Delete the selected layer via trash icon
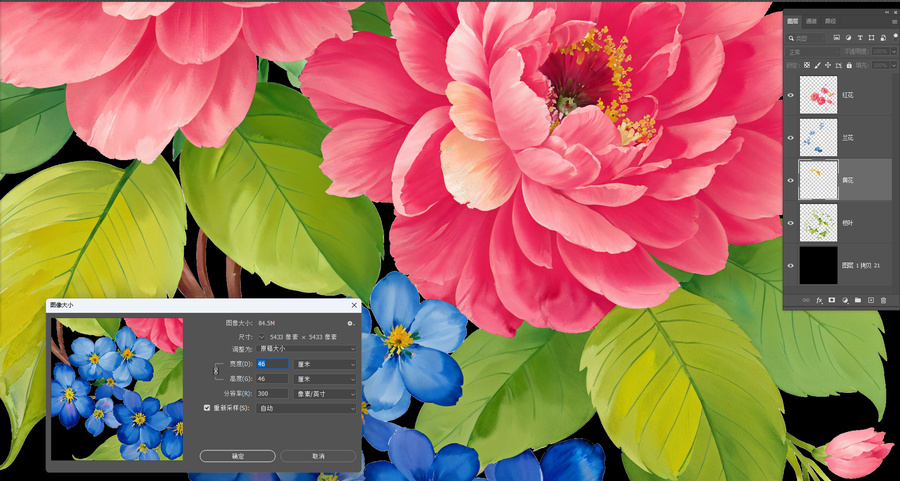The width and height of the screenshot is (900, 481). (x=883, y=300)
